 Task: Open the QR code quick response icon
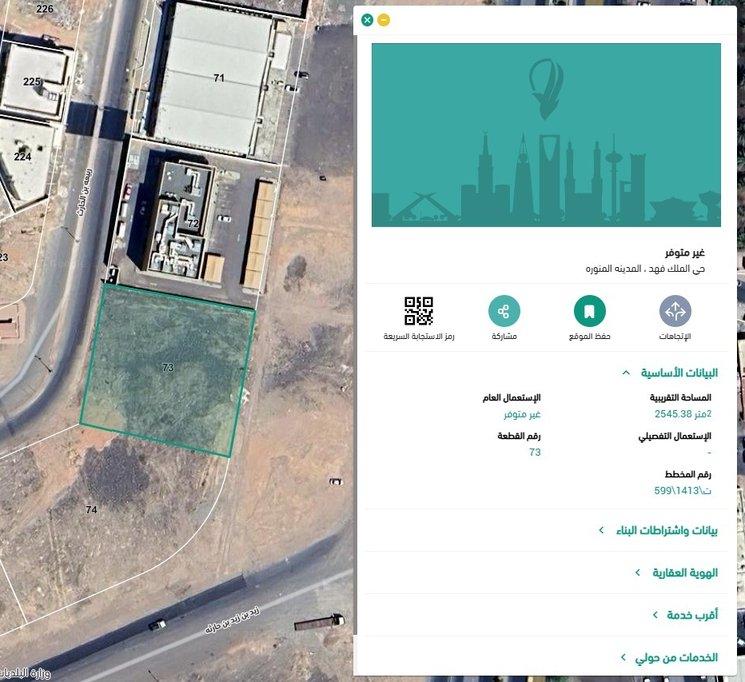pyautogui.click(x=419, y=311)
